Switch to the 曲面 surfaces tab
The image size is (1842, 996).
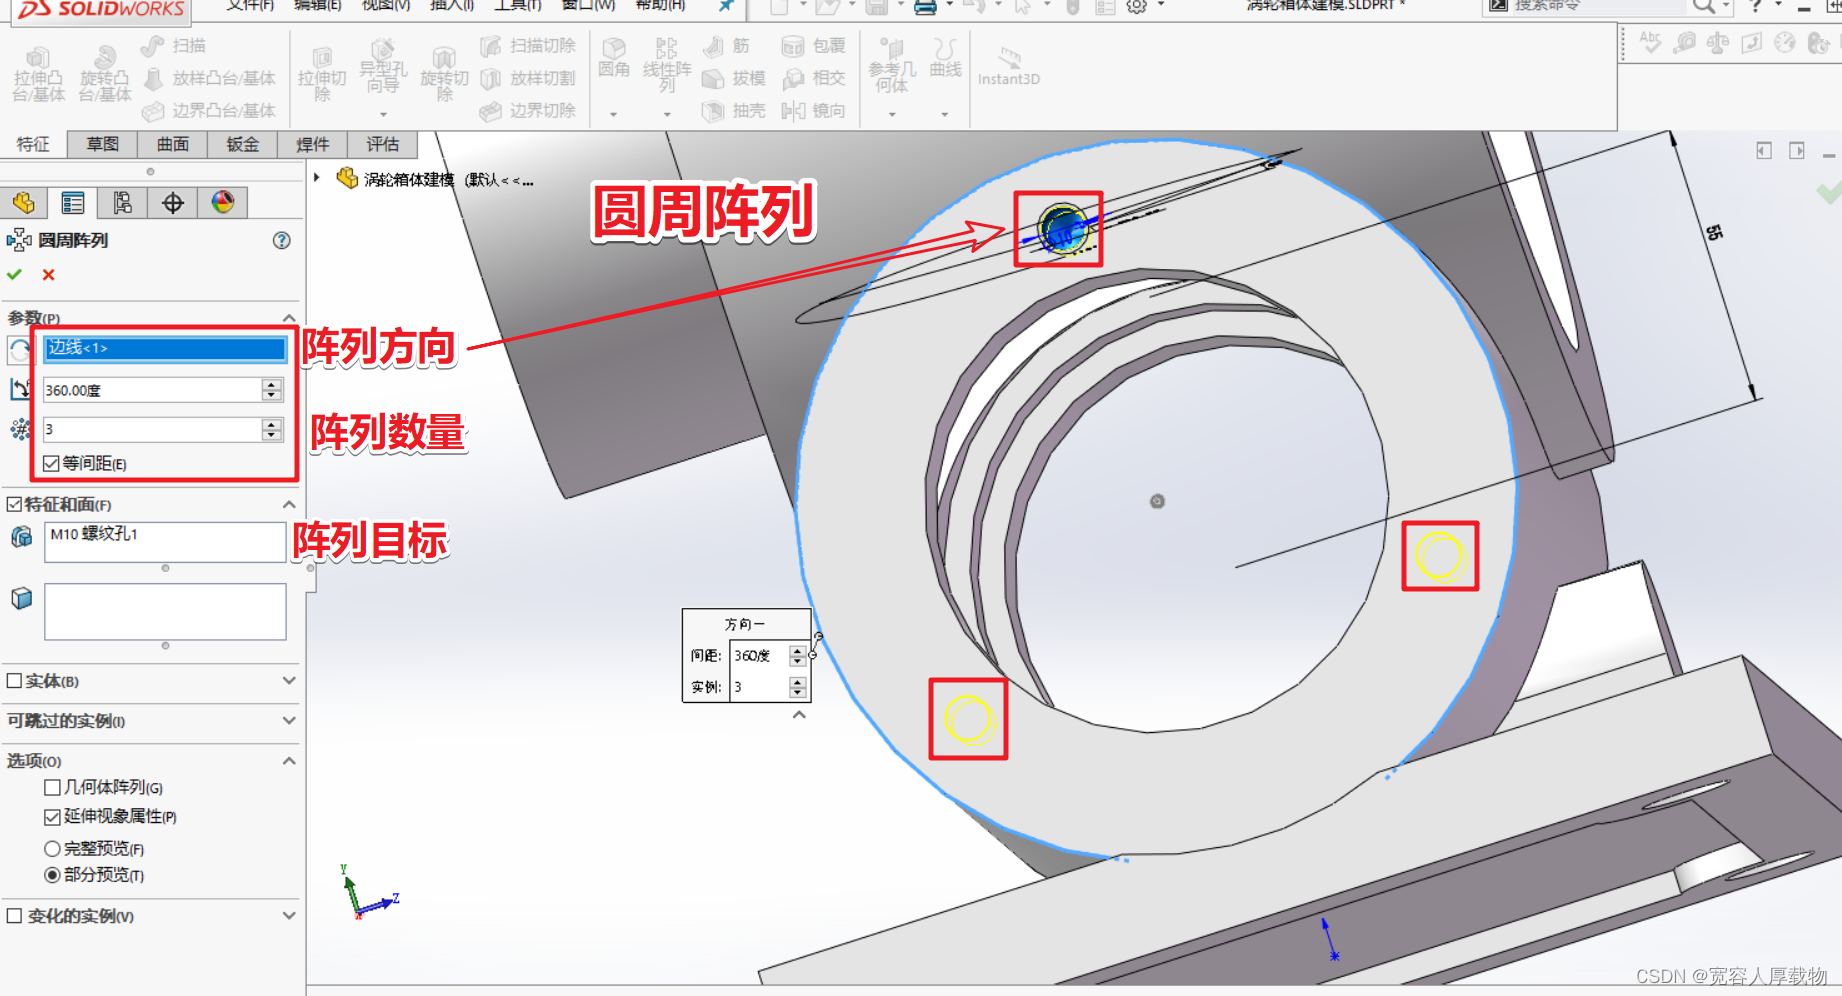click(172, 144)
